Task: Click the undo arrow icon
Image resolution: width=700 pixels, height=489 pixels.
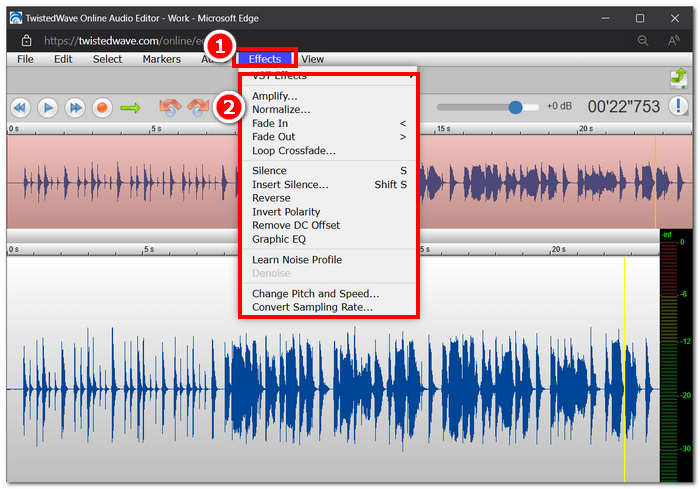Action: [170, 107]
